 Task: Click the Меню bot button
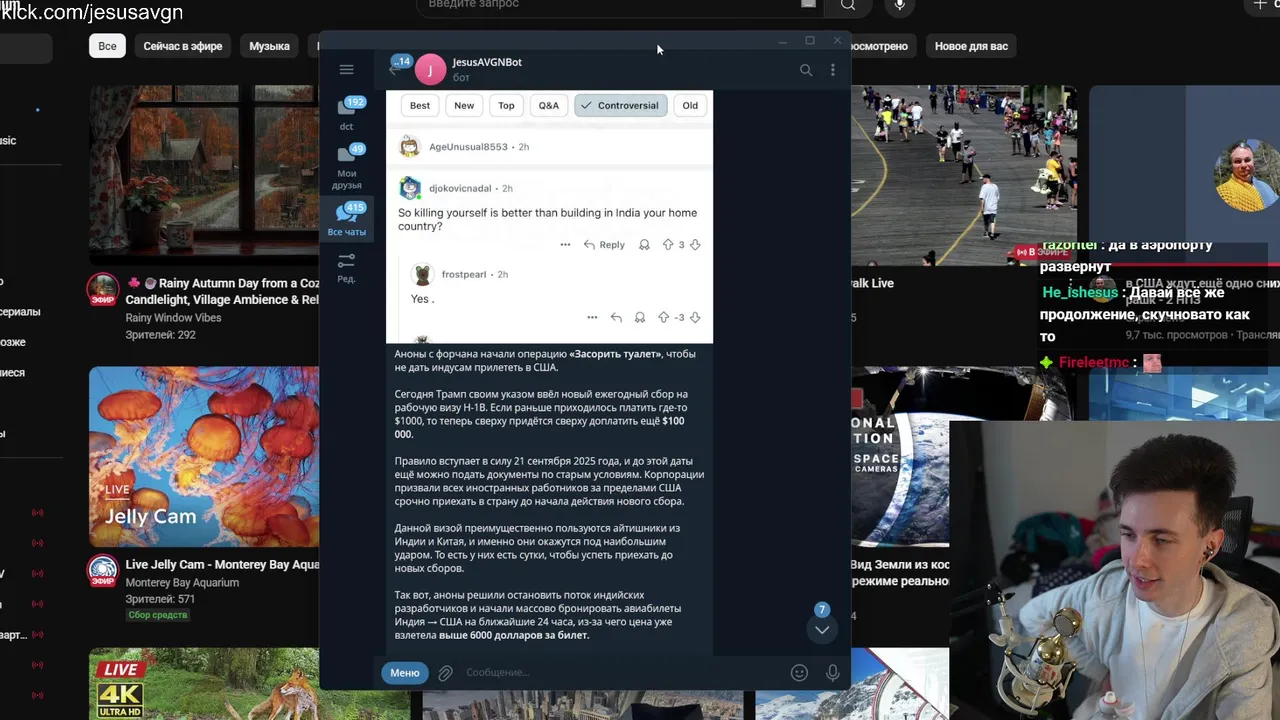point(405,673)
